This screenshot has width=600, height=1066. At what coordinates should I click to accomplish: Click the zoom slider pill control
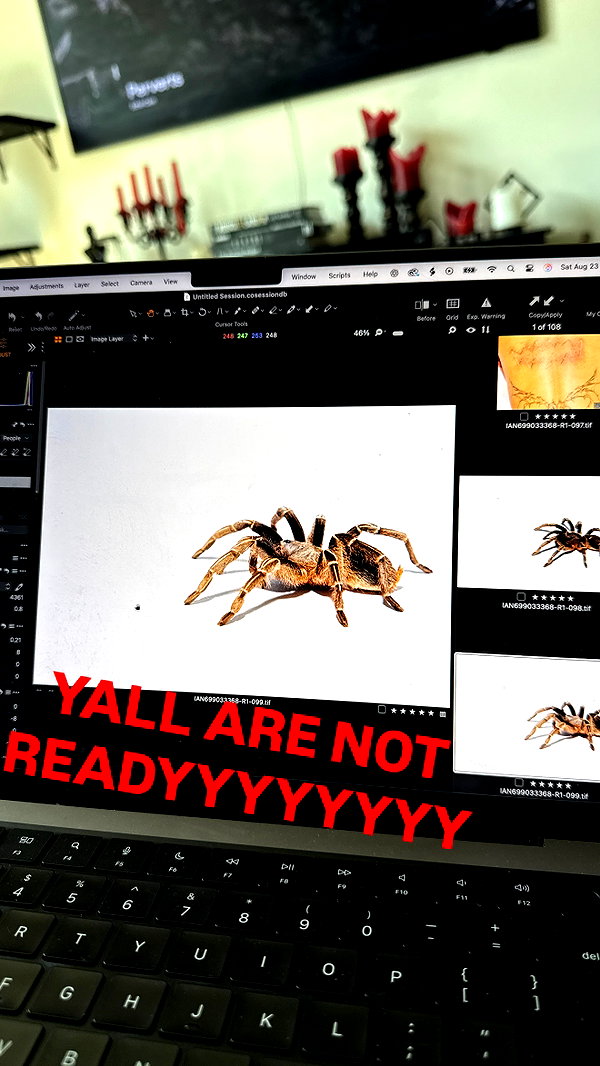(x=398, y=333)
